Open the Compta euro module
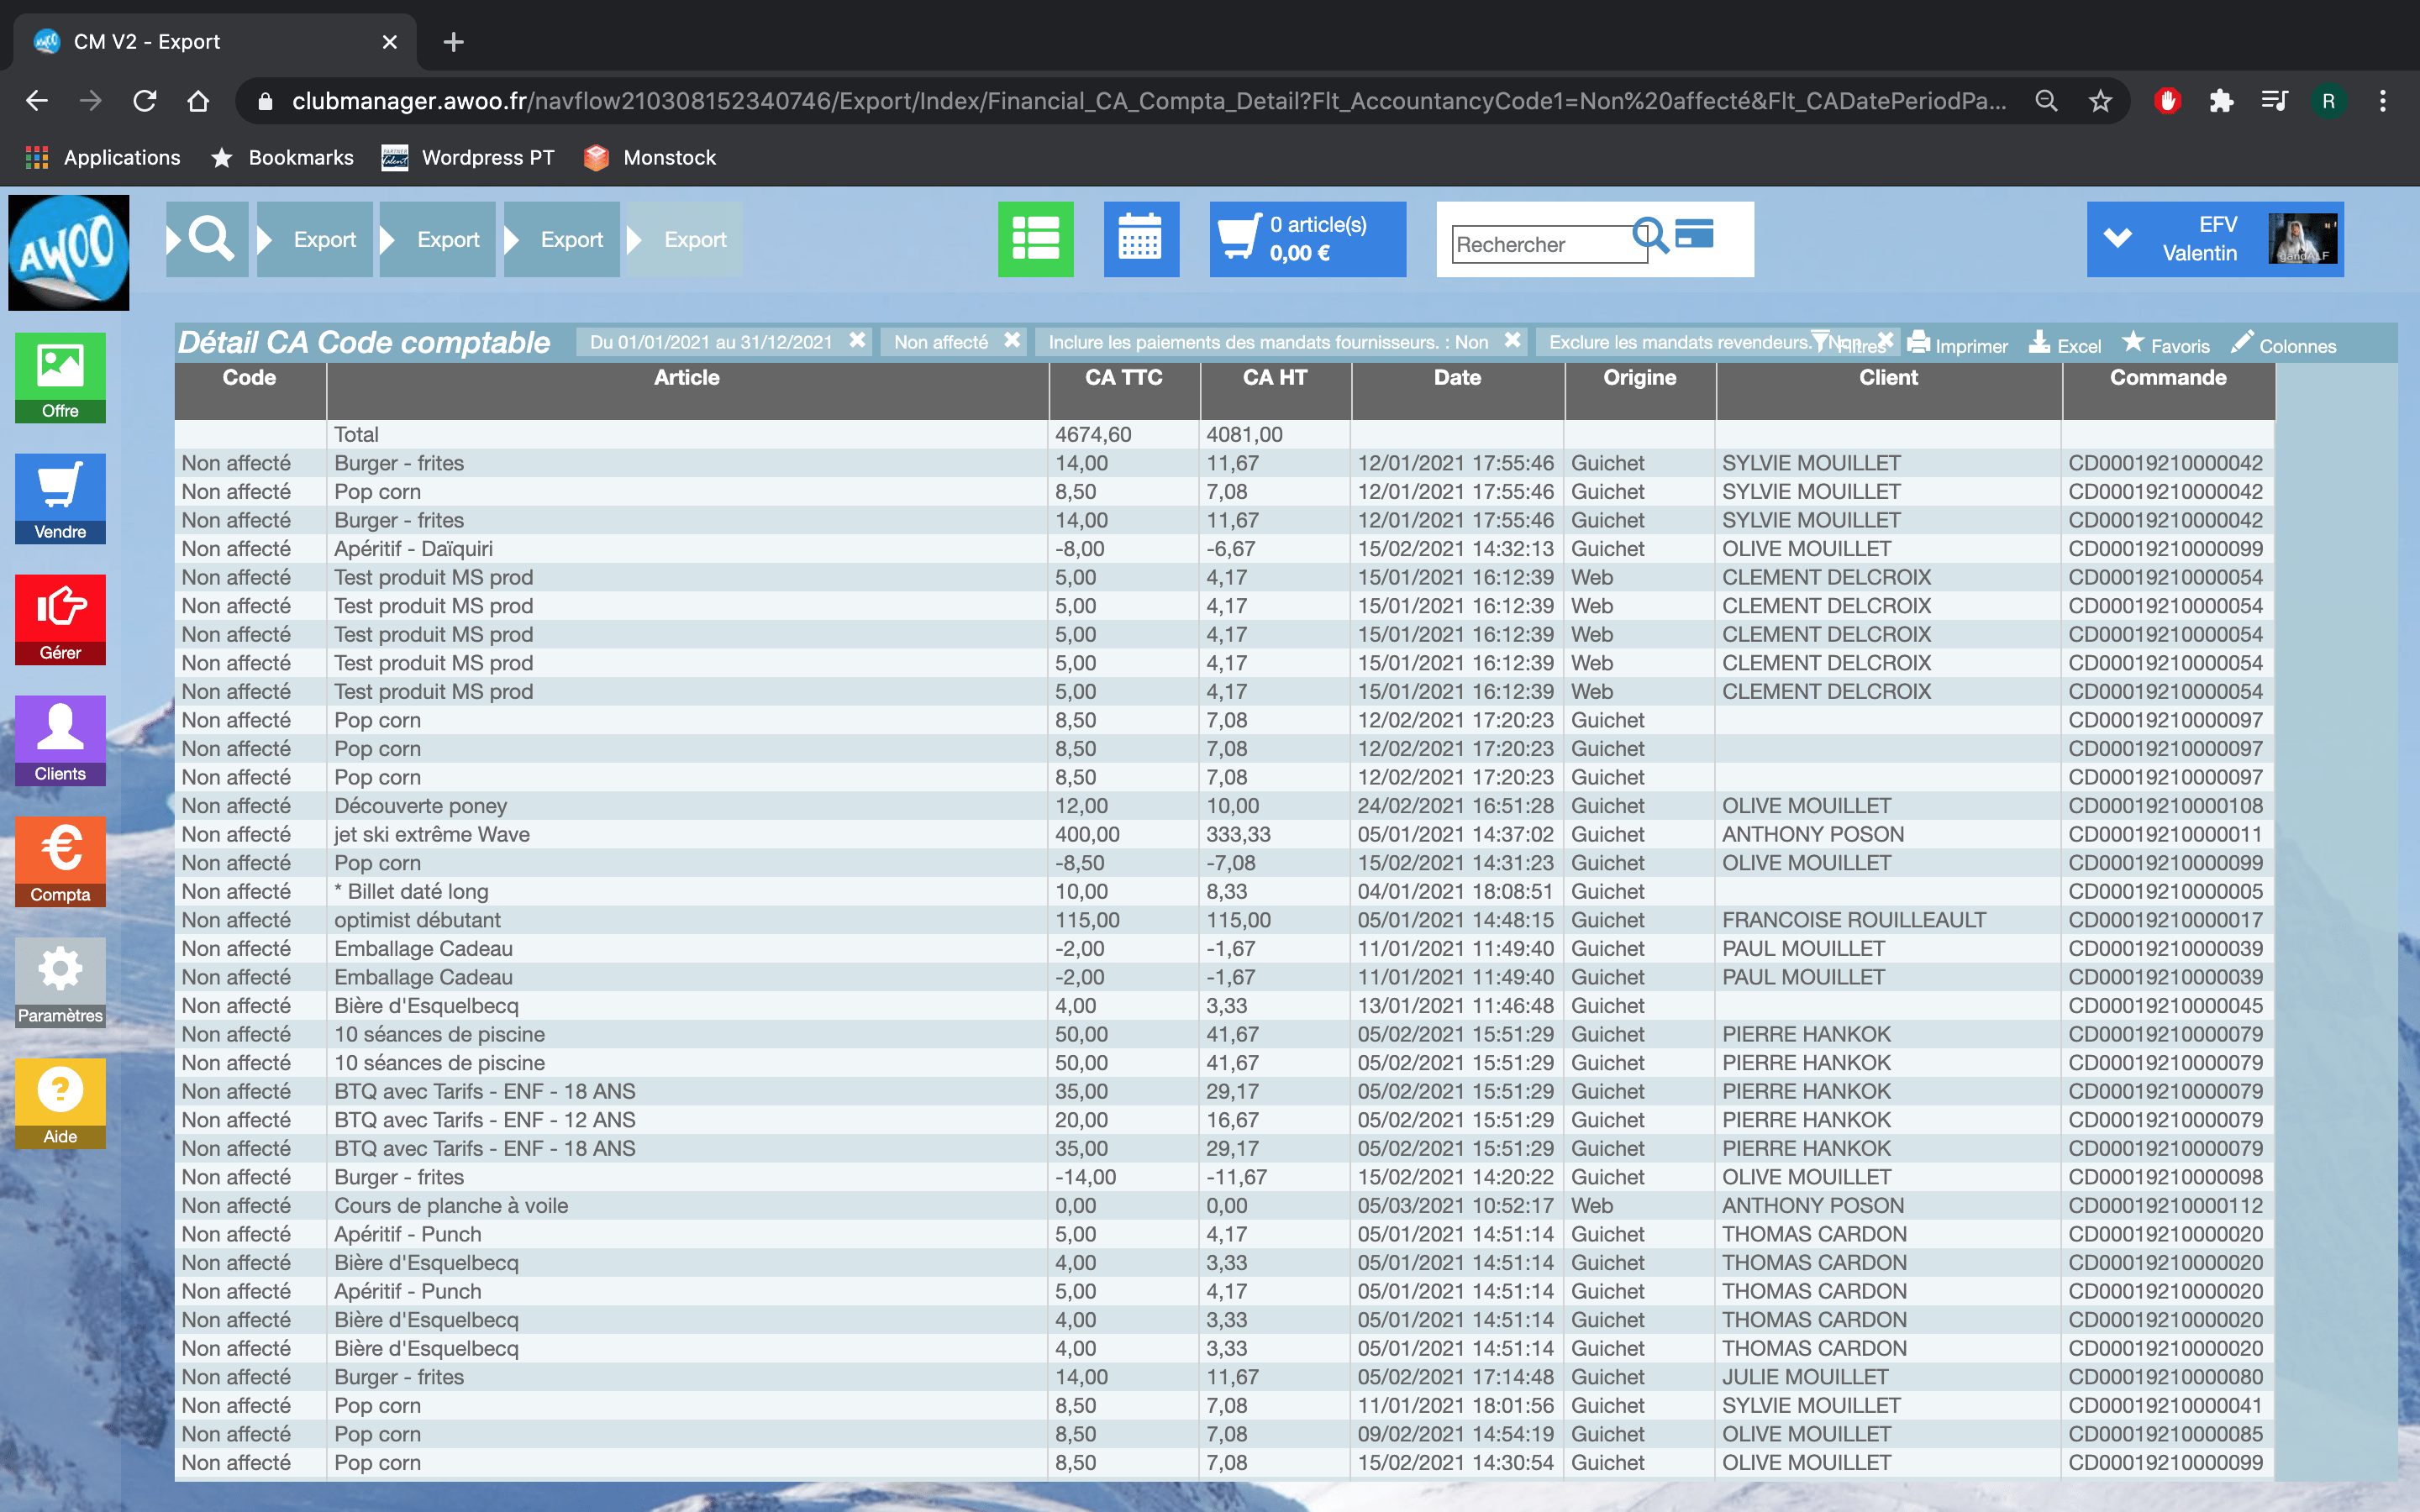 point(60,861)
